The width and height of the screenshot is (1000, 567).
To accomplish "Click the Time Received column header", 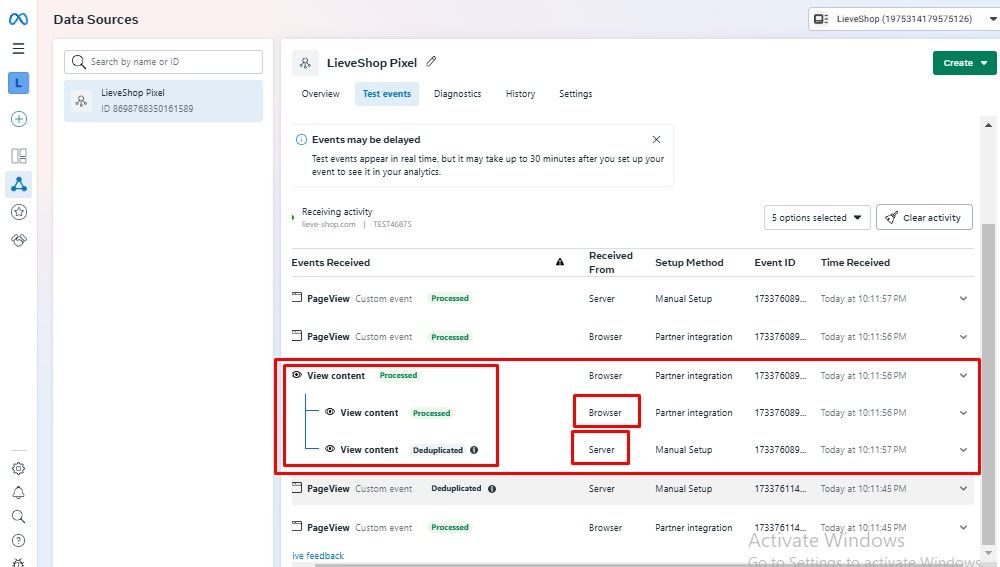I will coord(855,263).
